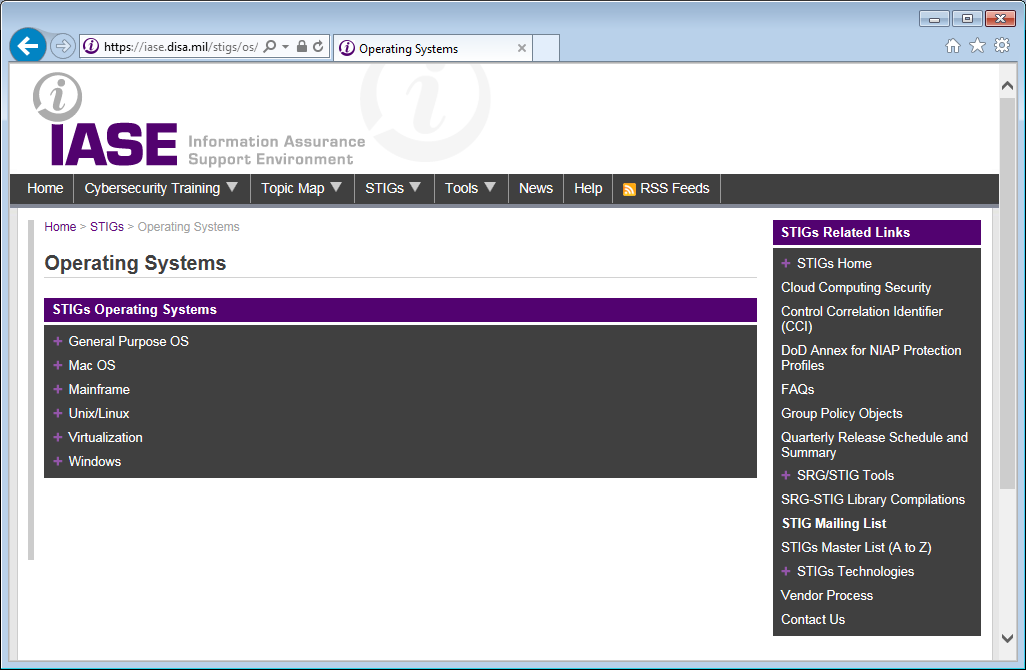
Task: Click the refresh page icon
Action: pos(318,46)
